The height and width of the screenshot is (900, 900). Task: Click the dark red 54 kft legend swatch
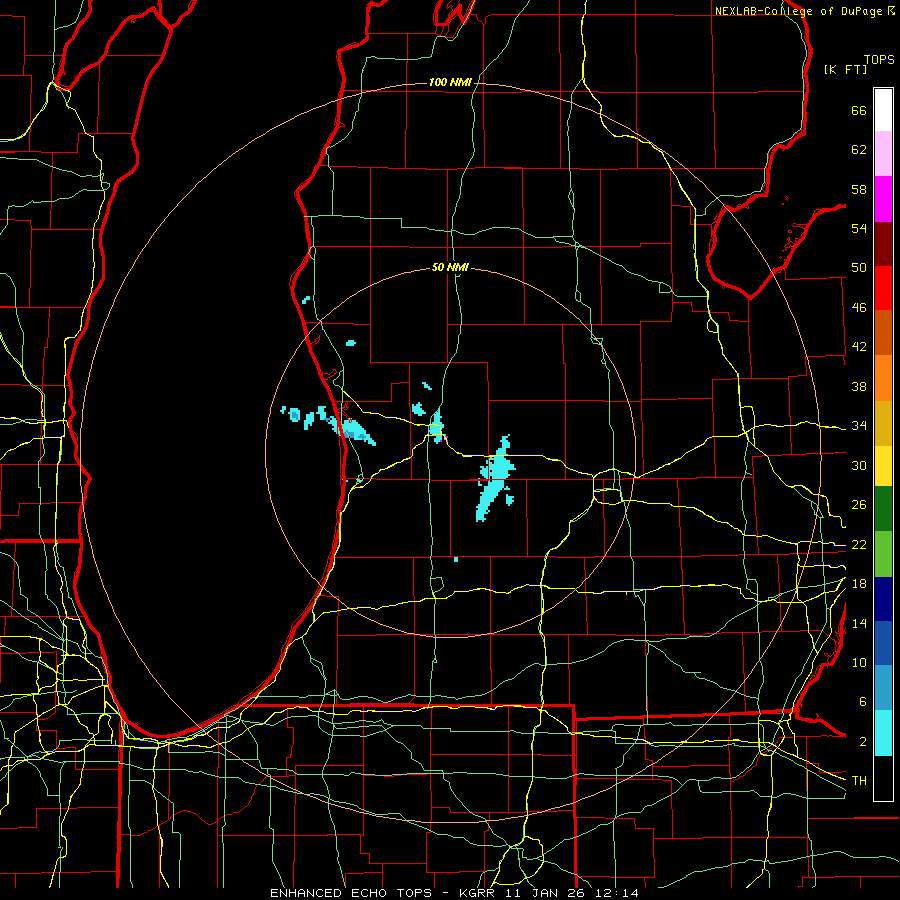coord(883,243)
